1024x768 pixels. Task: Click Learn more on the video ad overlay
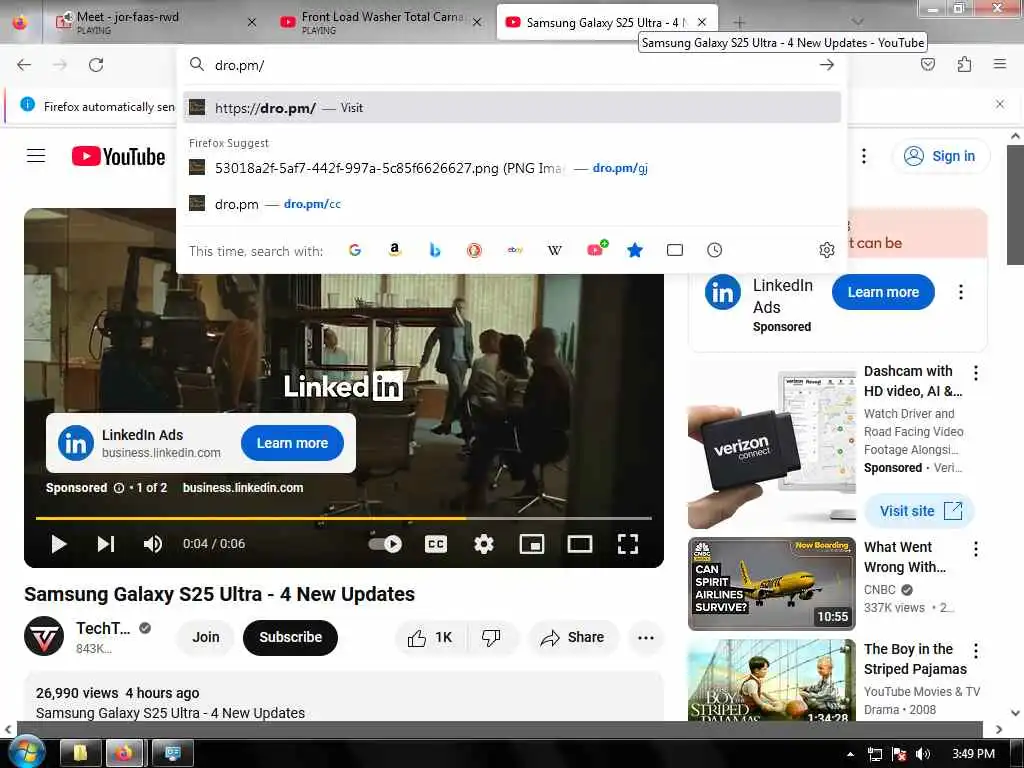coord(292,443)
